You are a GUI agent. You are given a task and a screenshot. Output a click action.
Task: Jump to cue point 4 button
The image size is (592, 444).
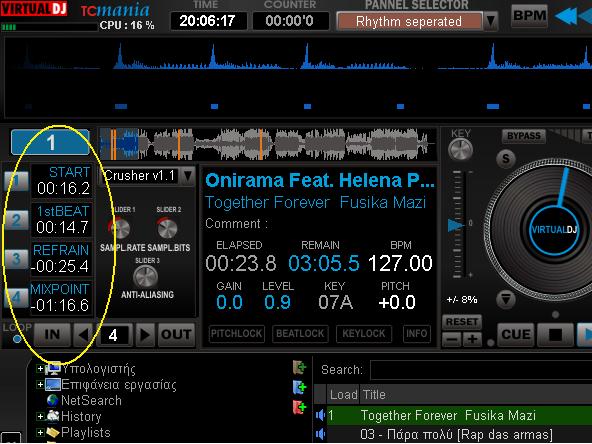(16, 298)
